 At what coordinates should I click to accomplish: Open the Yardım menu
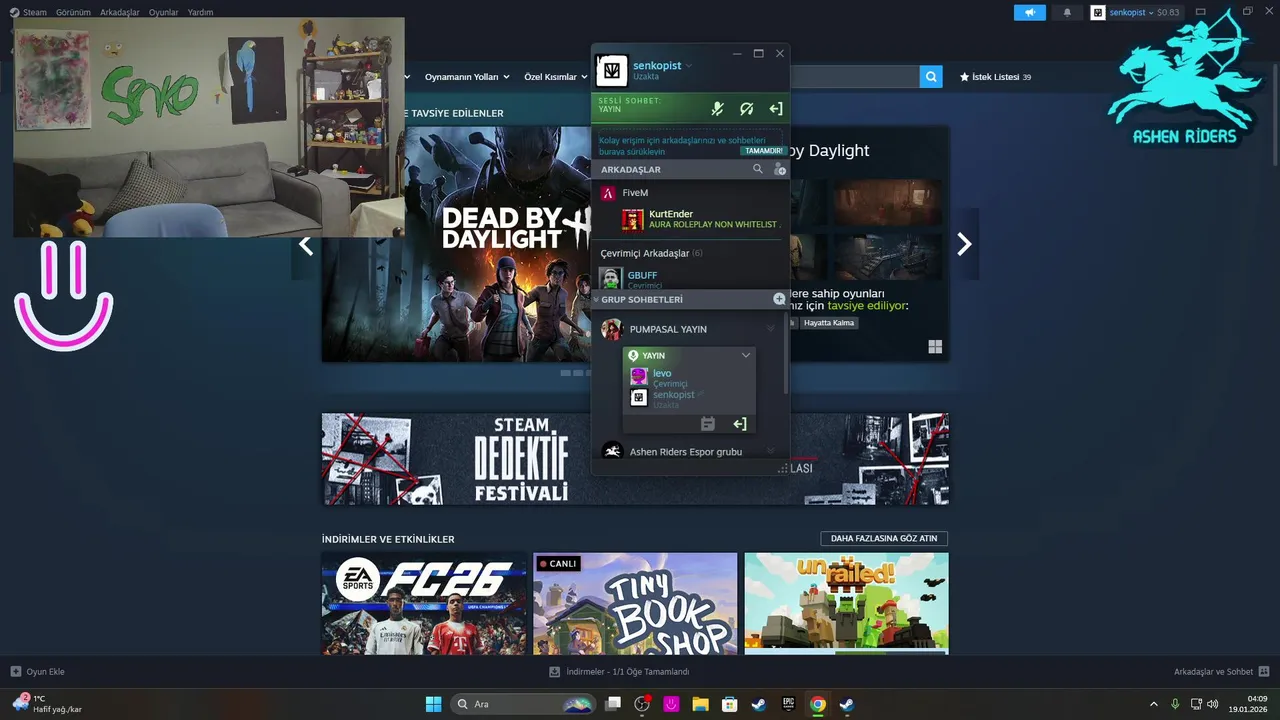tap(201, 12)
